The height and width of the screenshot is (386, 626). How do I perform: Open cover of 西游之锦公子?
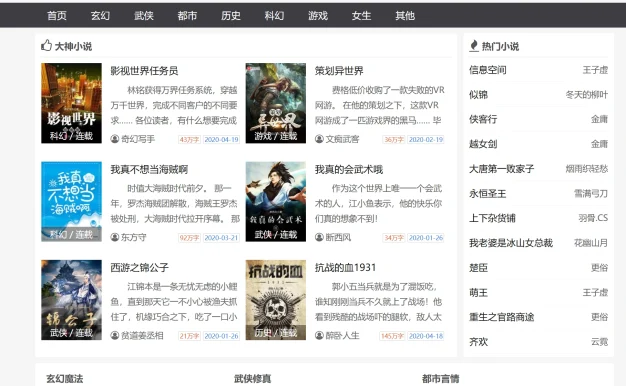pos(71,300)
